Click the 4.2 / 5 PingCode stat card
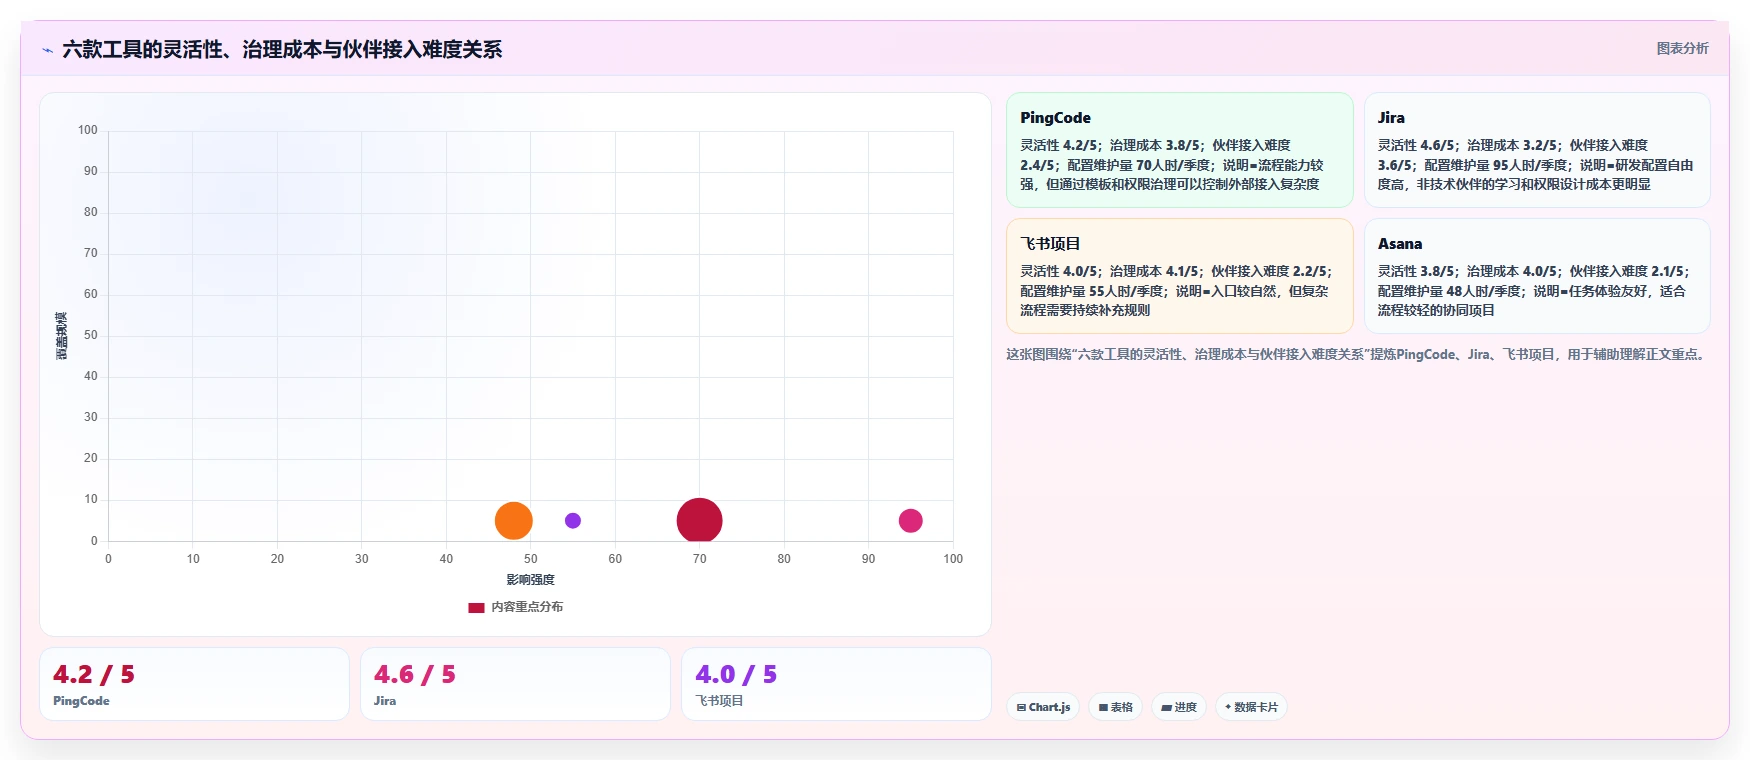This screenshot has height=760, width=1750. pos(194,684)
